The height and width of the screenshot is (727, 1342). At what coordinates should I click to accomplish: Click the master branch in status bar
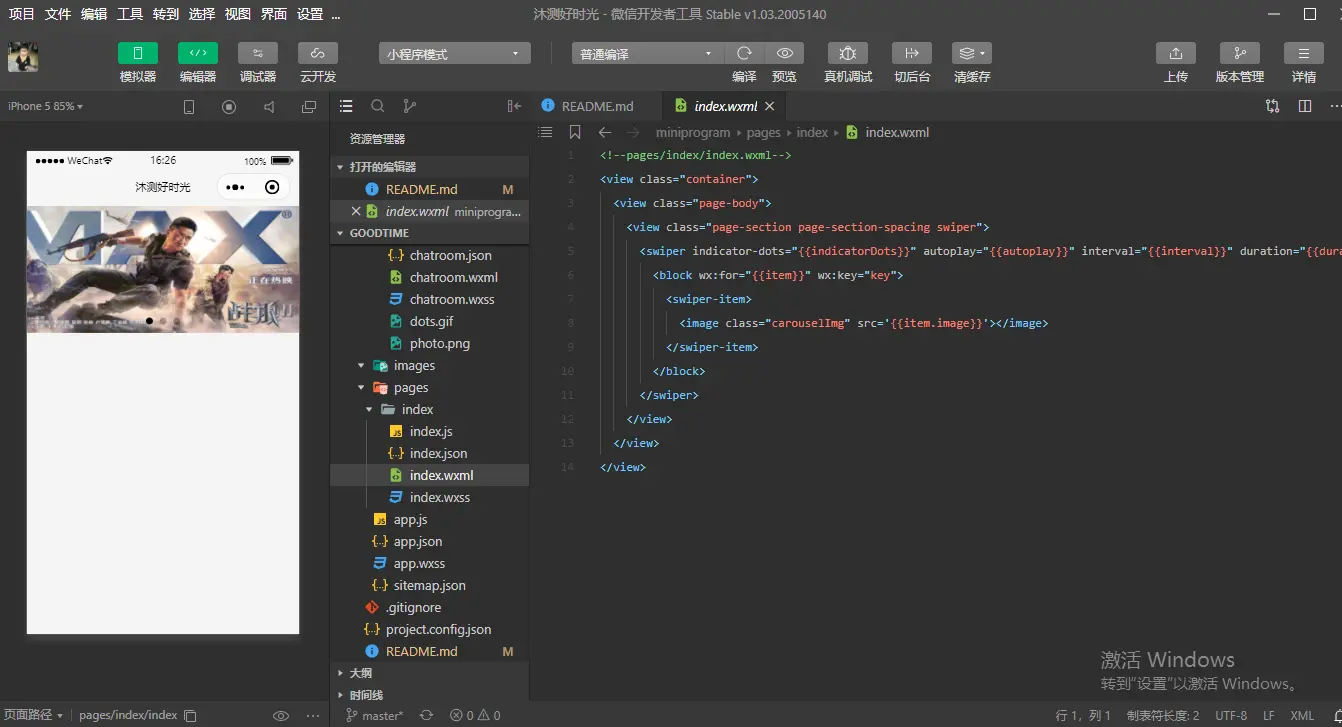pos(376,715)
